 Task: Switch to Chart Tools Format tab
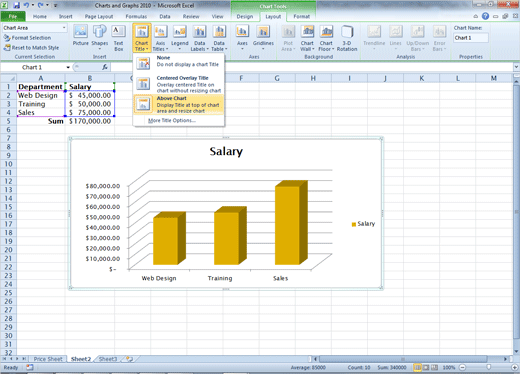[301, 16]
